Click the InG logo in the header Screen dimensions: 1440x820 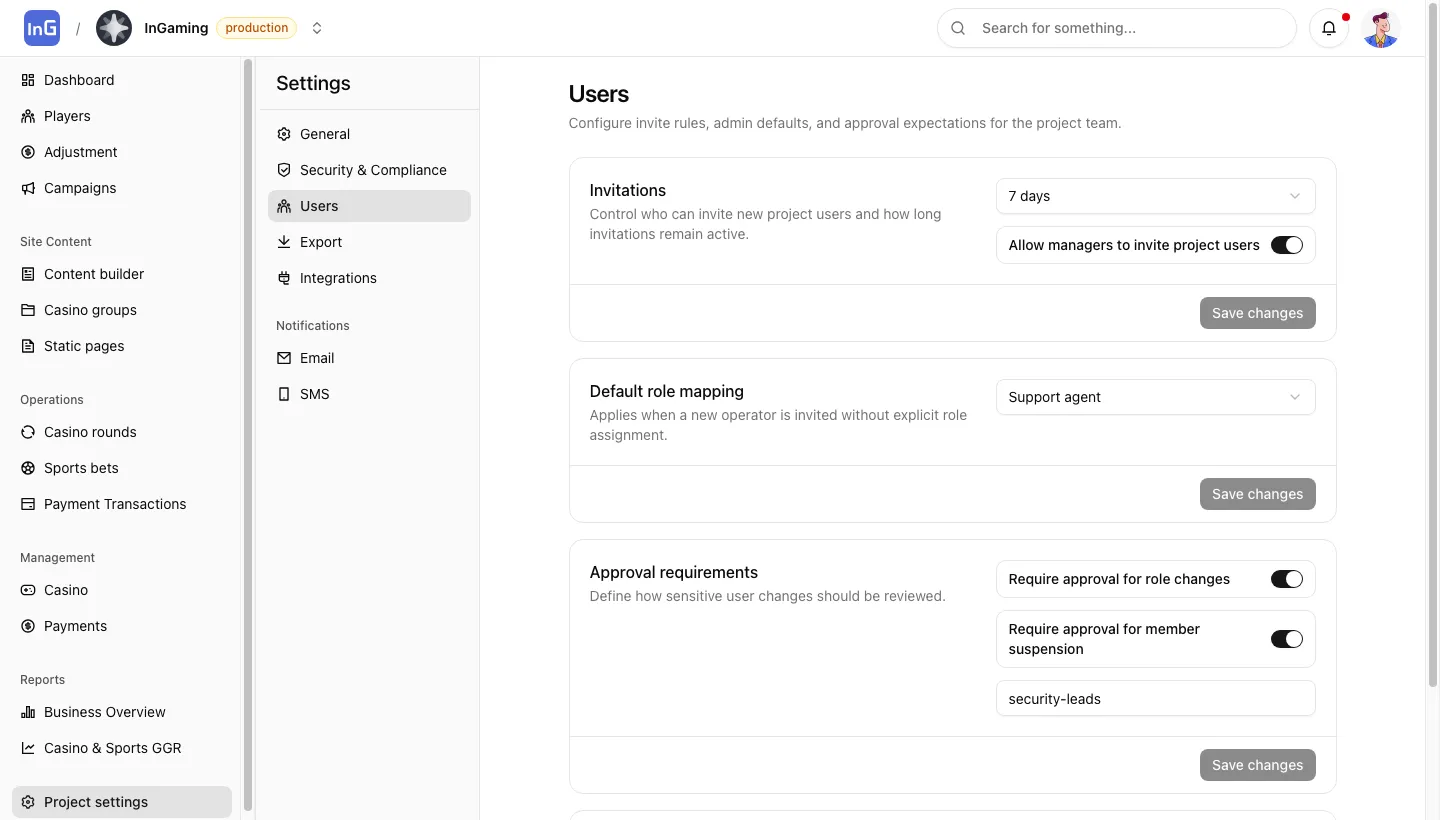coord(41,27)
